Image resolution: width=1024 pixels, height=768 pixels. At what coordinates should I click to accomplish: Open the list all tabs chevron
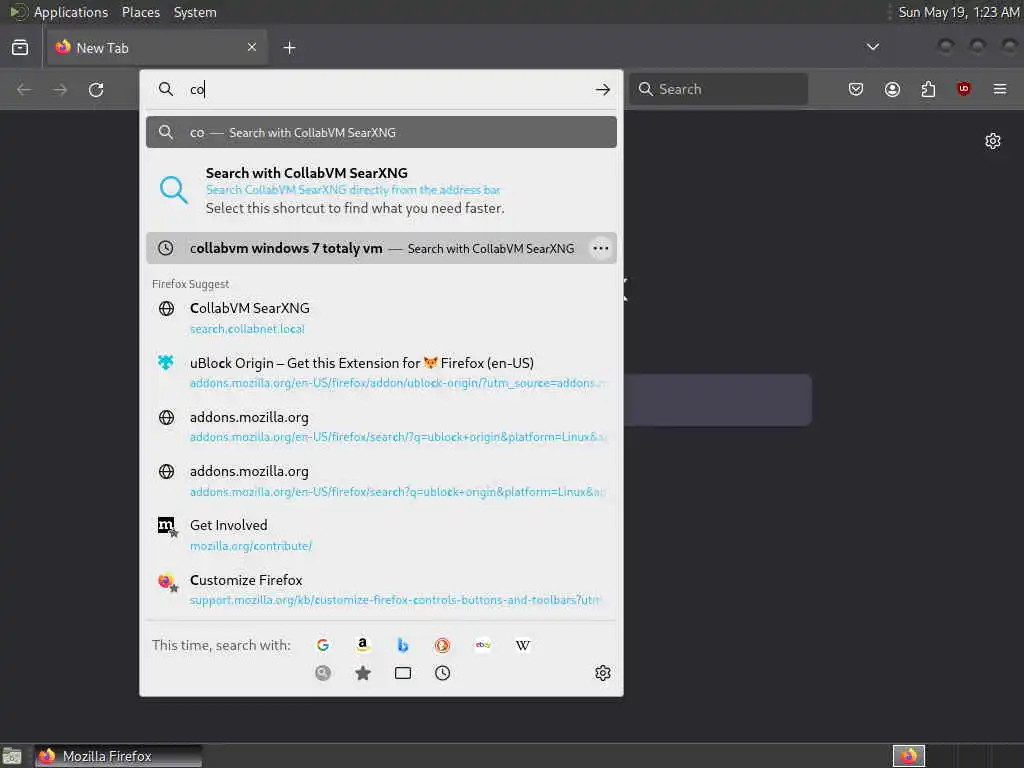[x=872, y=47]
